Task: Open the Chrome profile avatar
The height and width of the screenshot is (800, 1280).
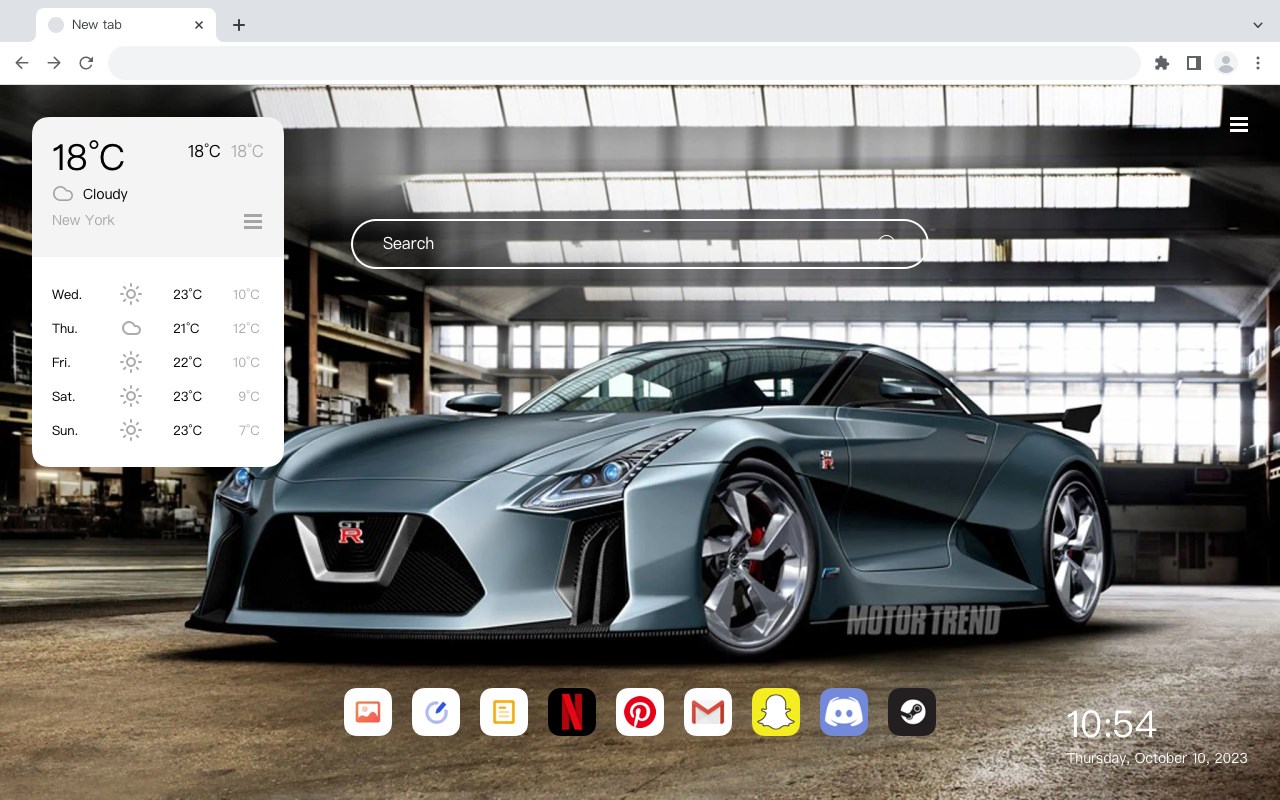Action: pos(1226,63)
